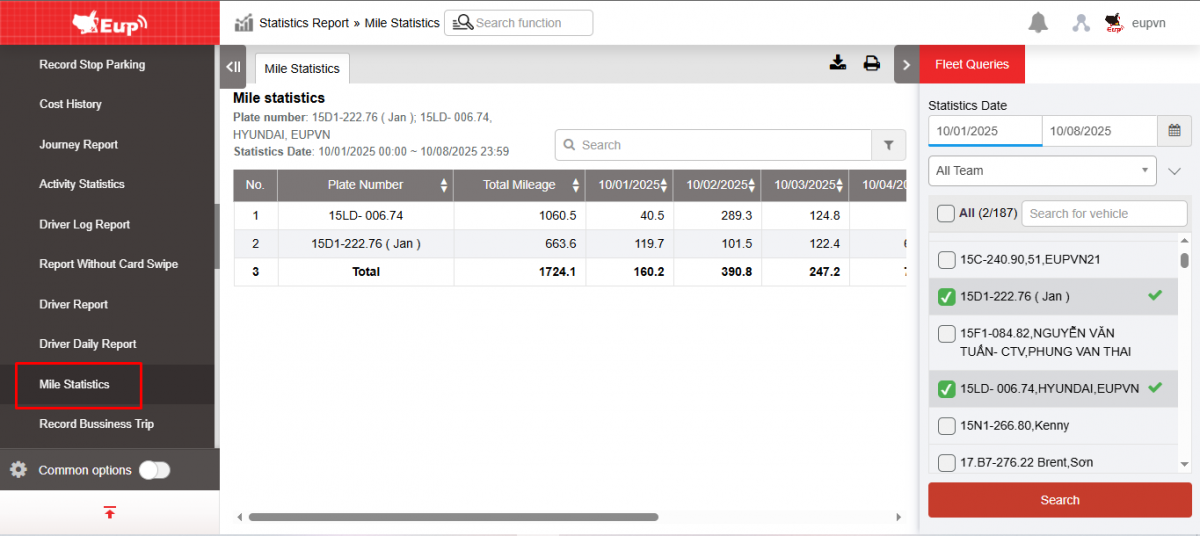Open the calendar date picker icon
The height and width of the screenshot is (536, 1200).
point(1174,131)
